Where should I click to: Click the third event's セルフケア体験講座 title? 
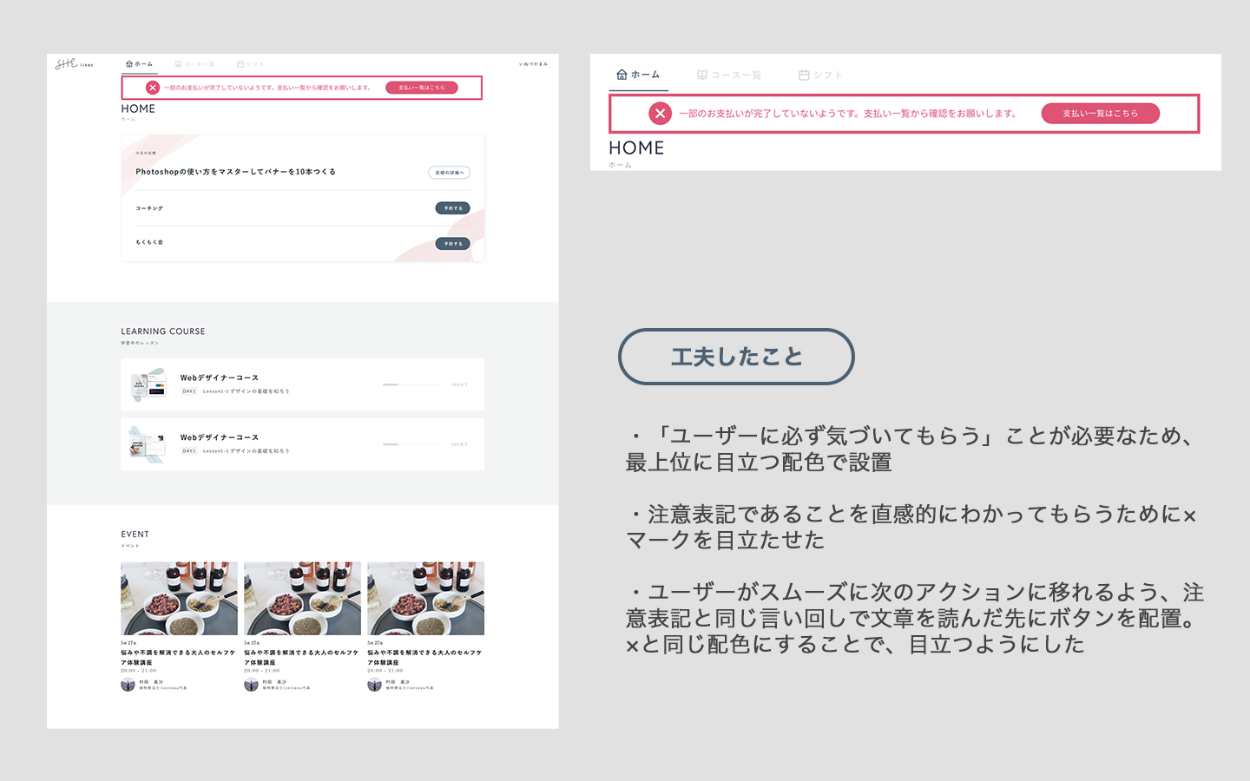(x=424, y=657)
